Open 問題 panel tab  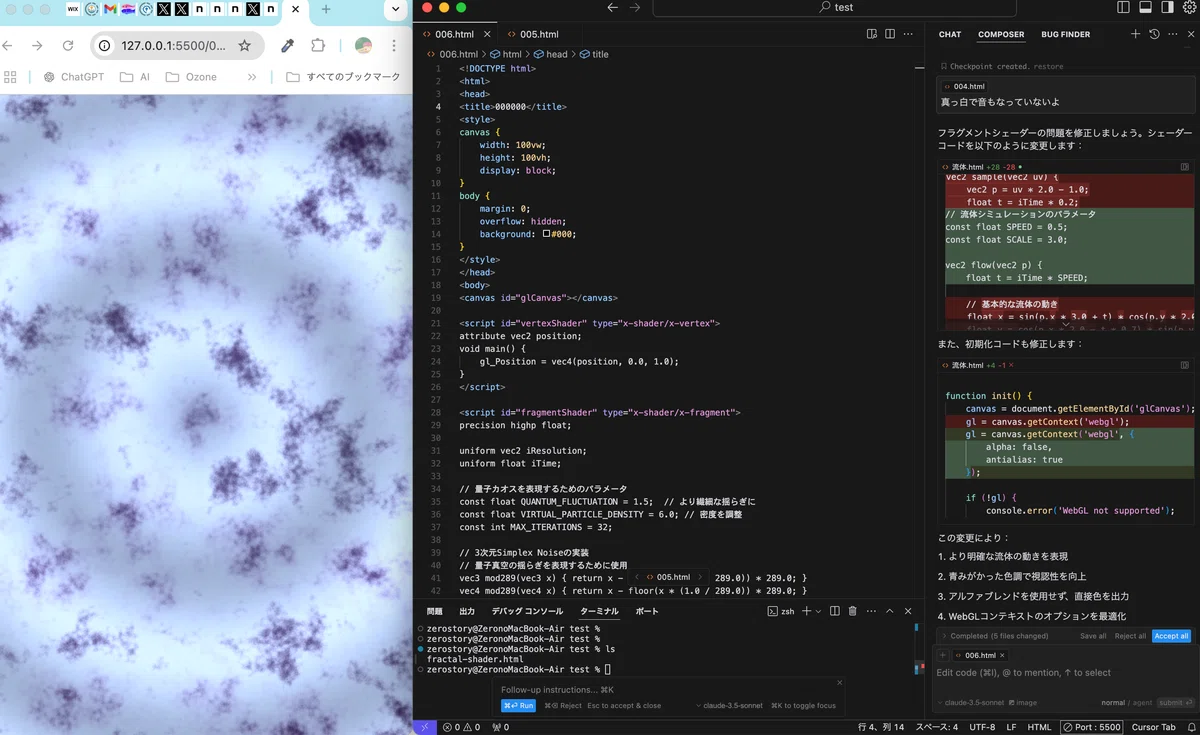pos(434,611)
